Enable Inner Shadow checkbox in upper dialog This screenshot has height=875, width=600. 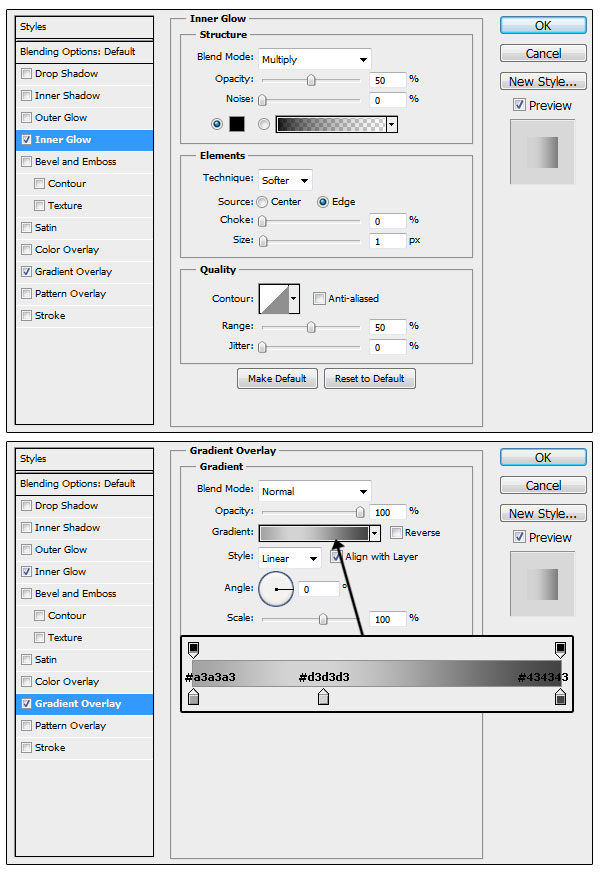(26, 95)
